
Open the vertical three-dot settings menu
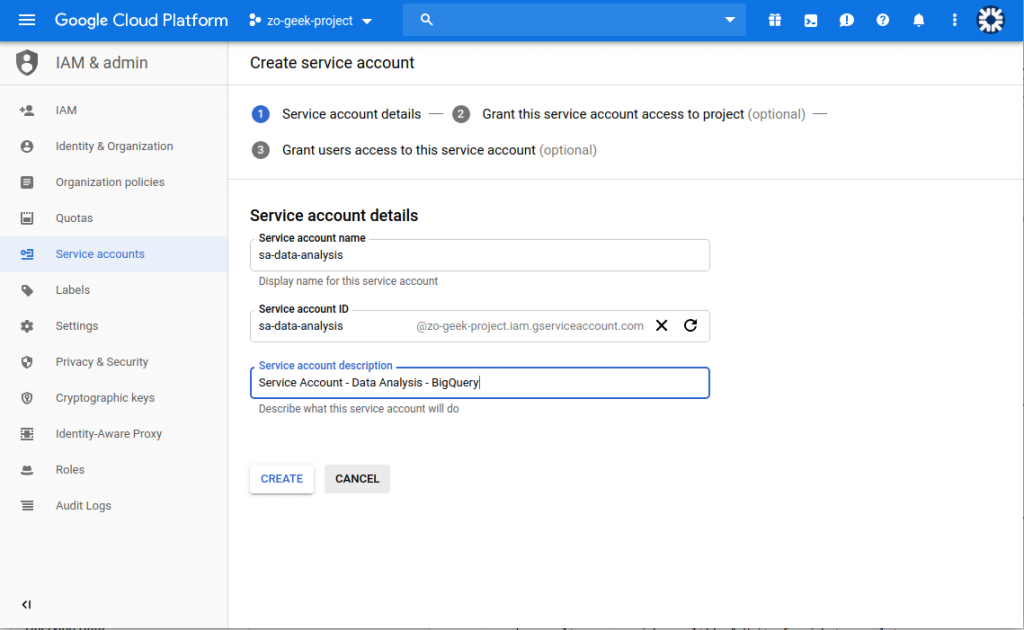coord(954,20)
